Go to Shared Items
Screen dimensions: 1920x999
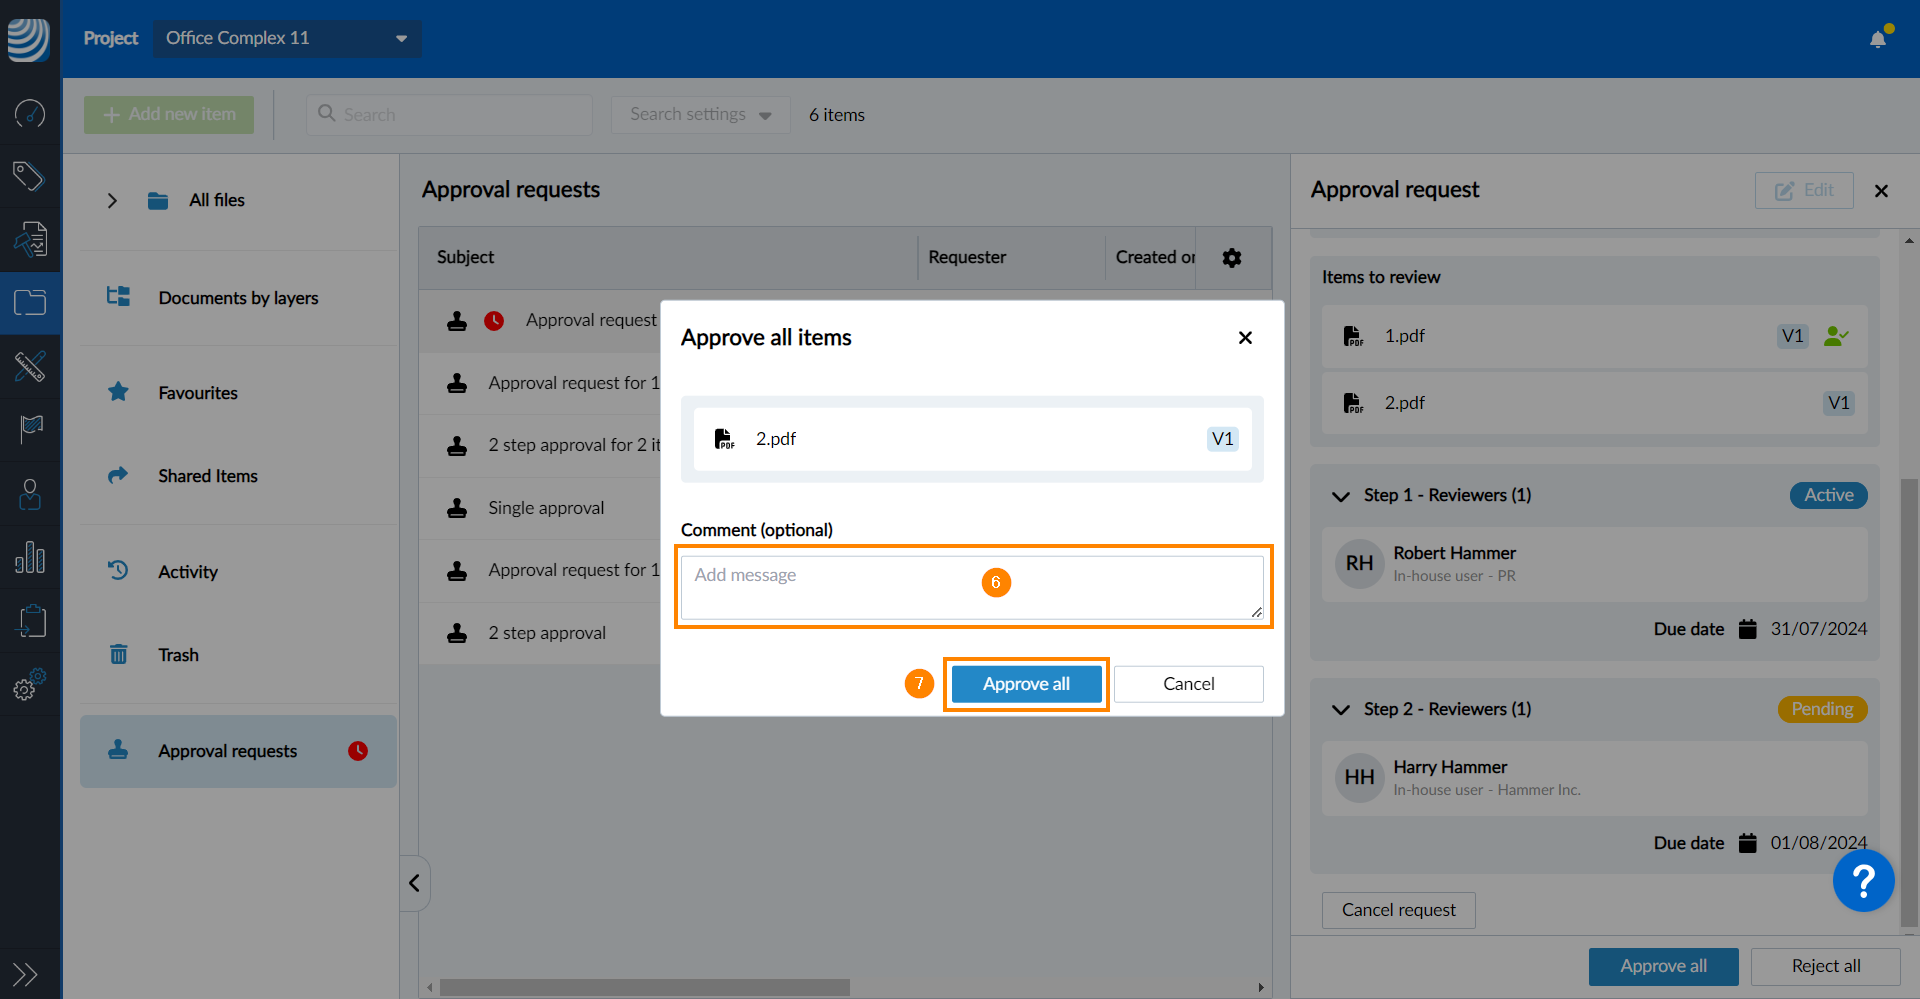[207, 476]
